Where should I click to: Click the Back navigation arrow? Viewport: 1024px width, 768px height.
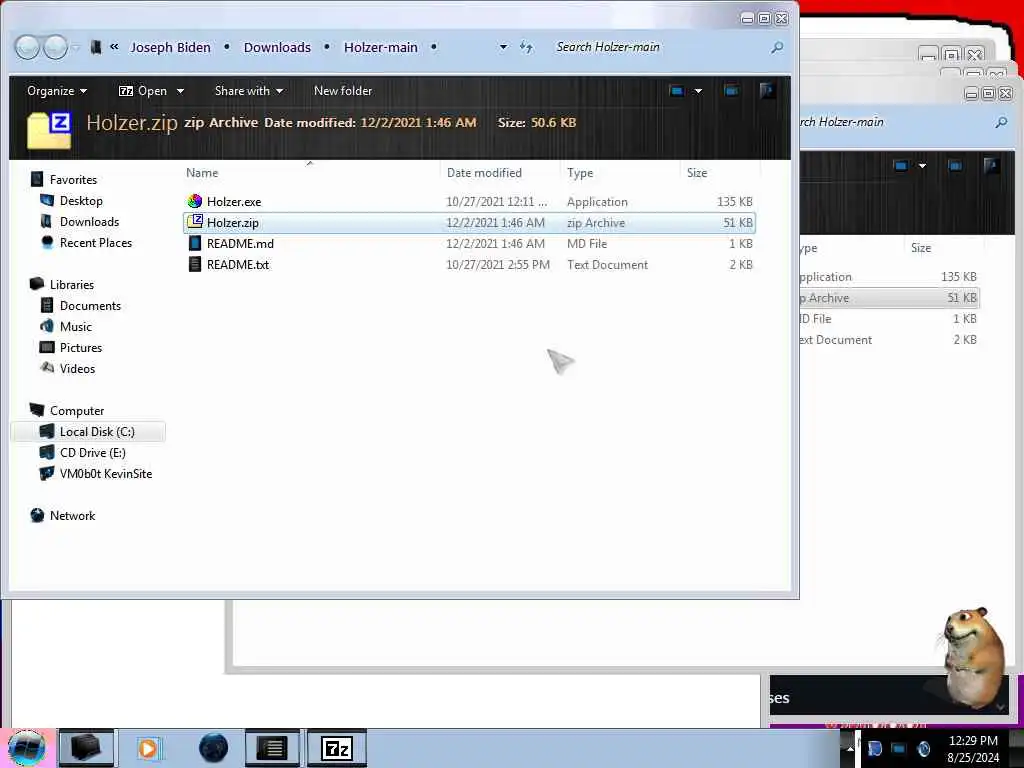(x=27, y=47)
